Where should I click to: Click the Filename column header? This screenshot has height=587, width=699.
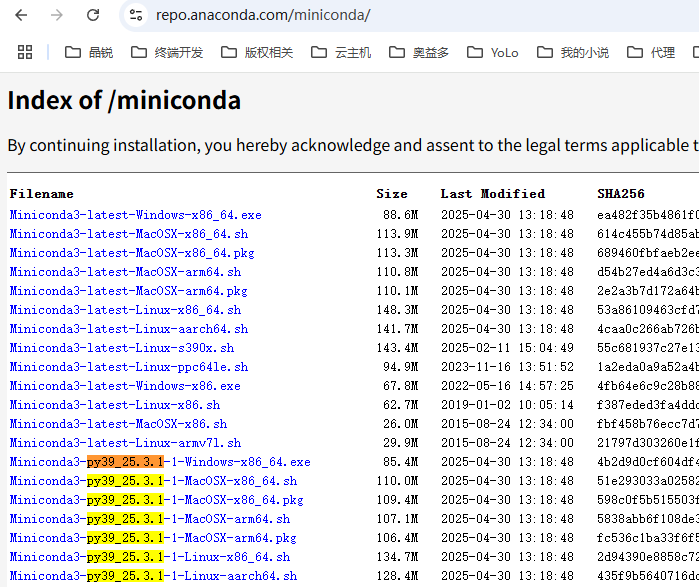coord(41,194)
